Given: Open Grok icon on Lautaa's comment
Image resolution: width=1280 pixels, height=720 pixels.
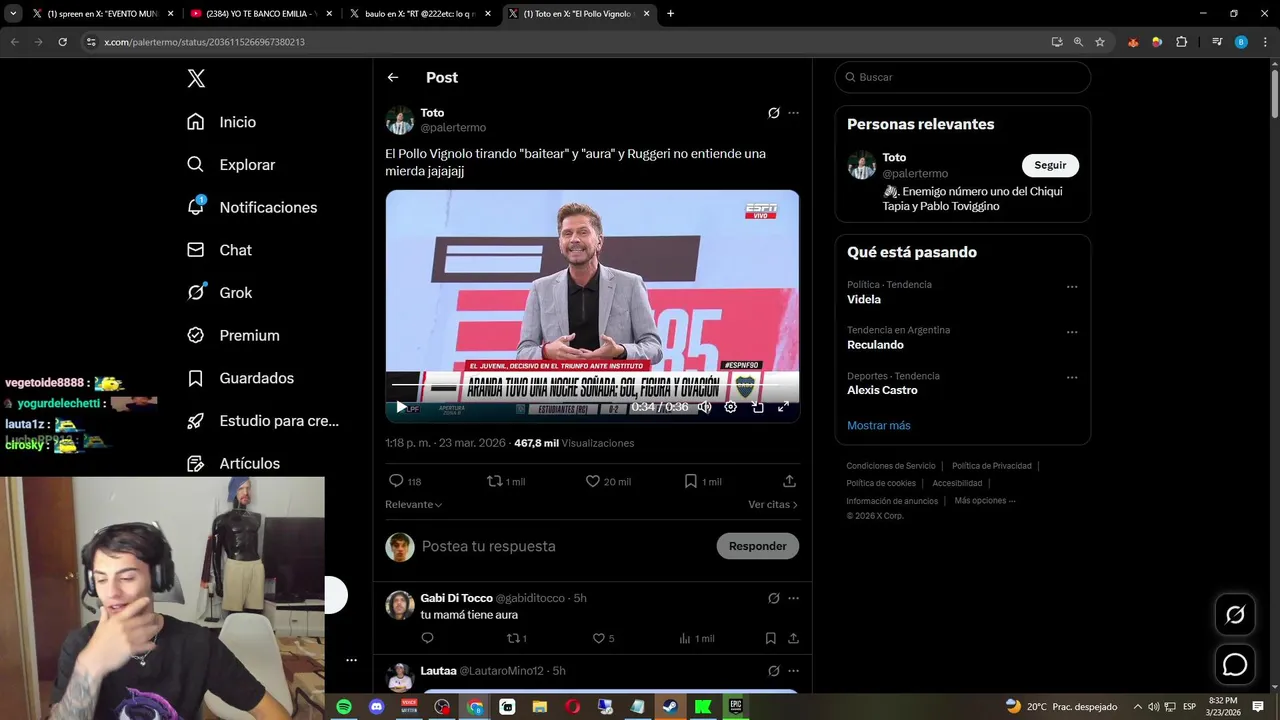Looking at the screenshot, I should [773, 671].
